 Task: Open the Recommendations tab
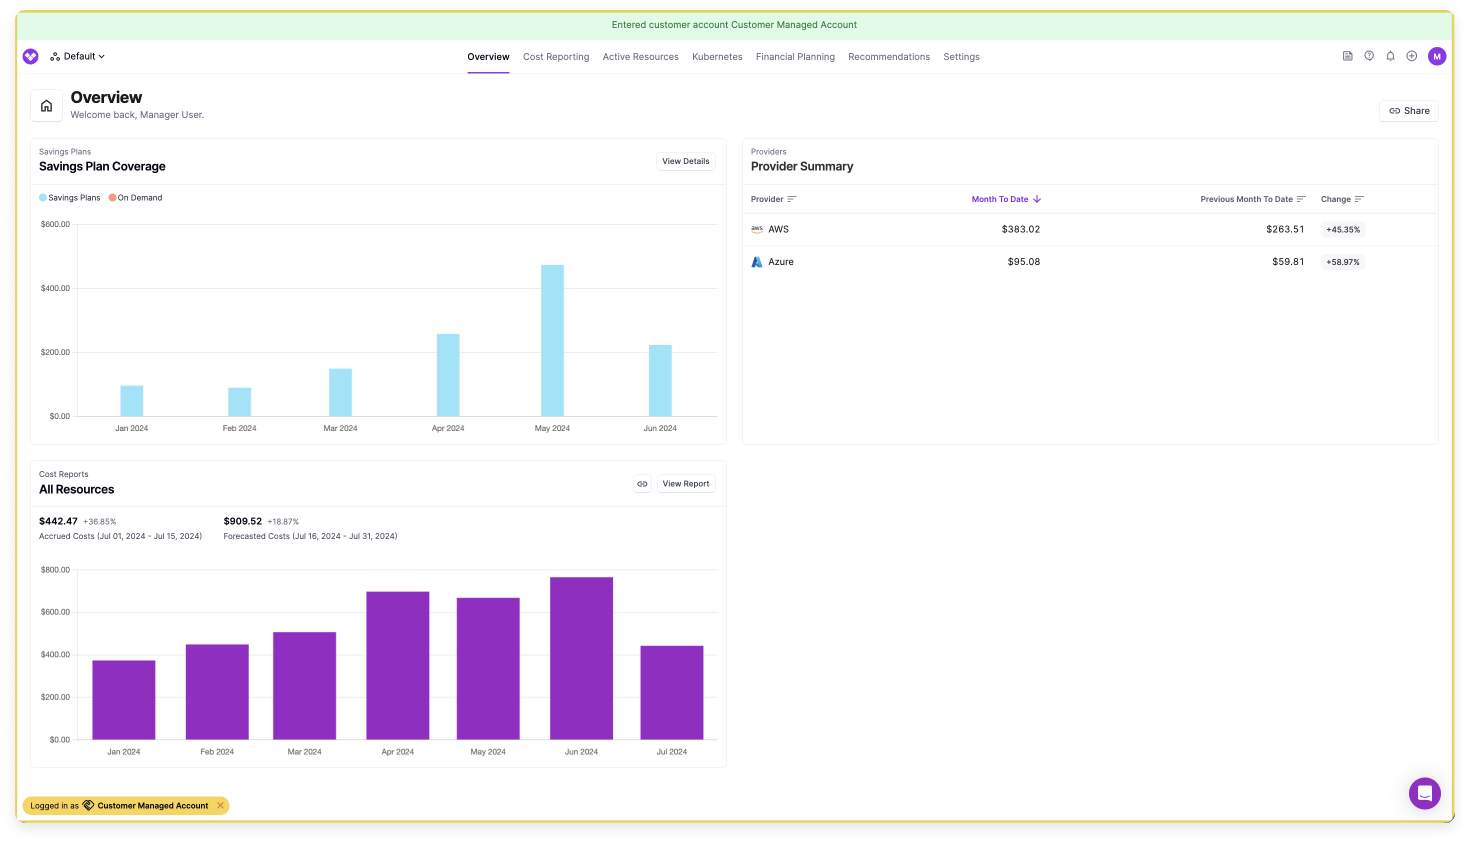(x=889, y=57)
